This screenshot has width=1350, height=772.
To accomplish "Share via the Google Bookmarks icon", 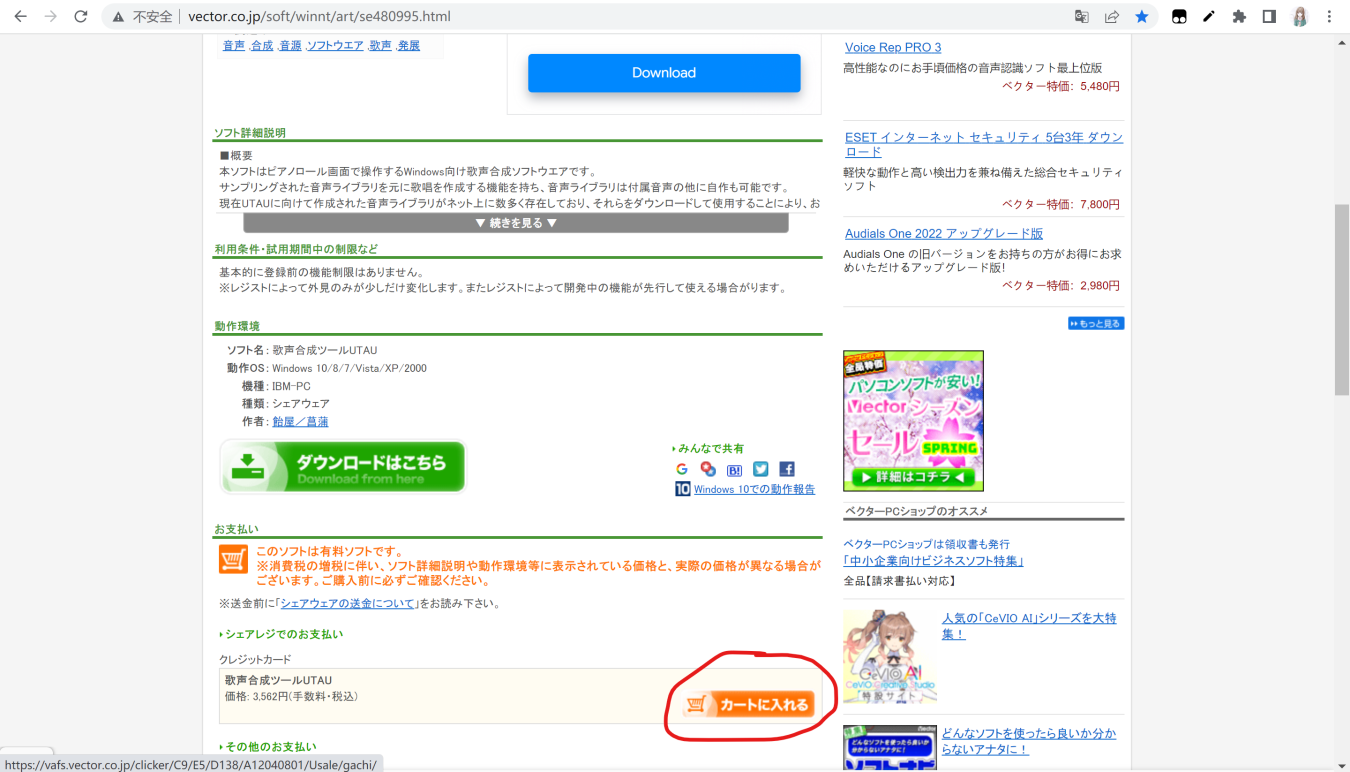I will (708, 469).
